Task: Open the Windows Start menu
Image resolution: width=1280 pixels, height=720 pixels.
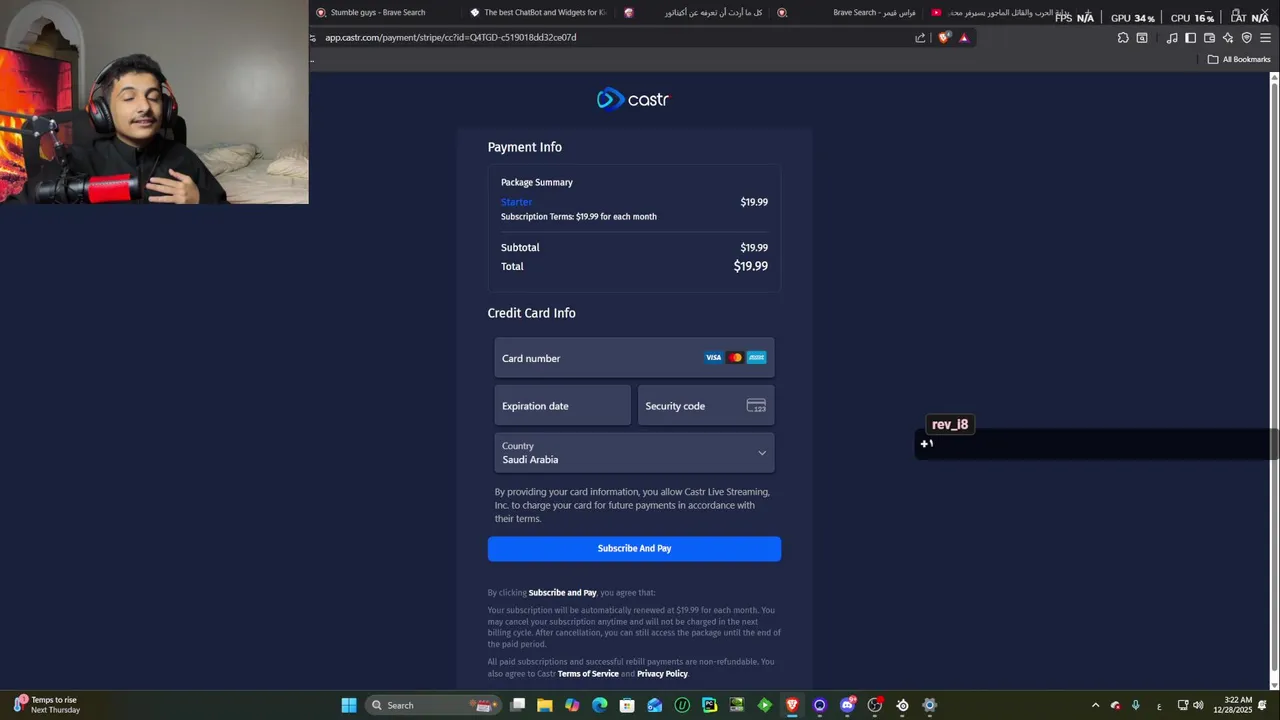Action: [x=349, y=705]
